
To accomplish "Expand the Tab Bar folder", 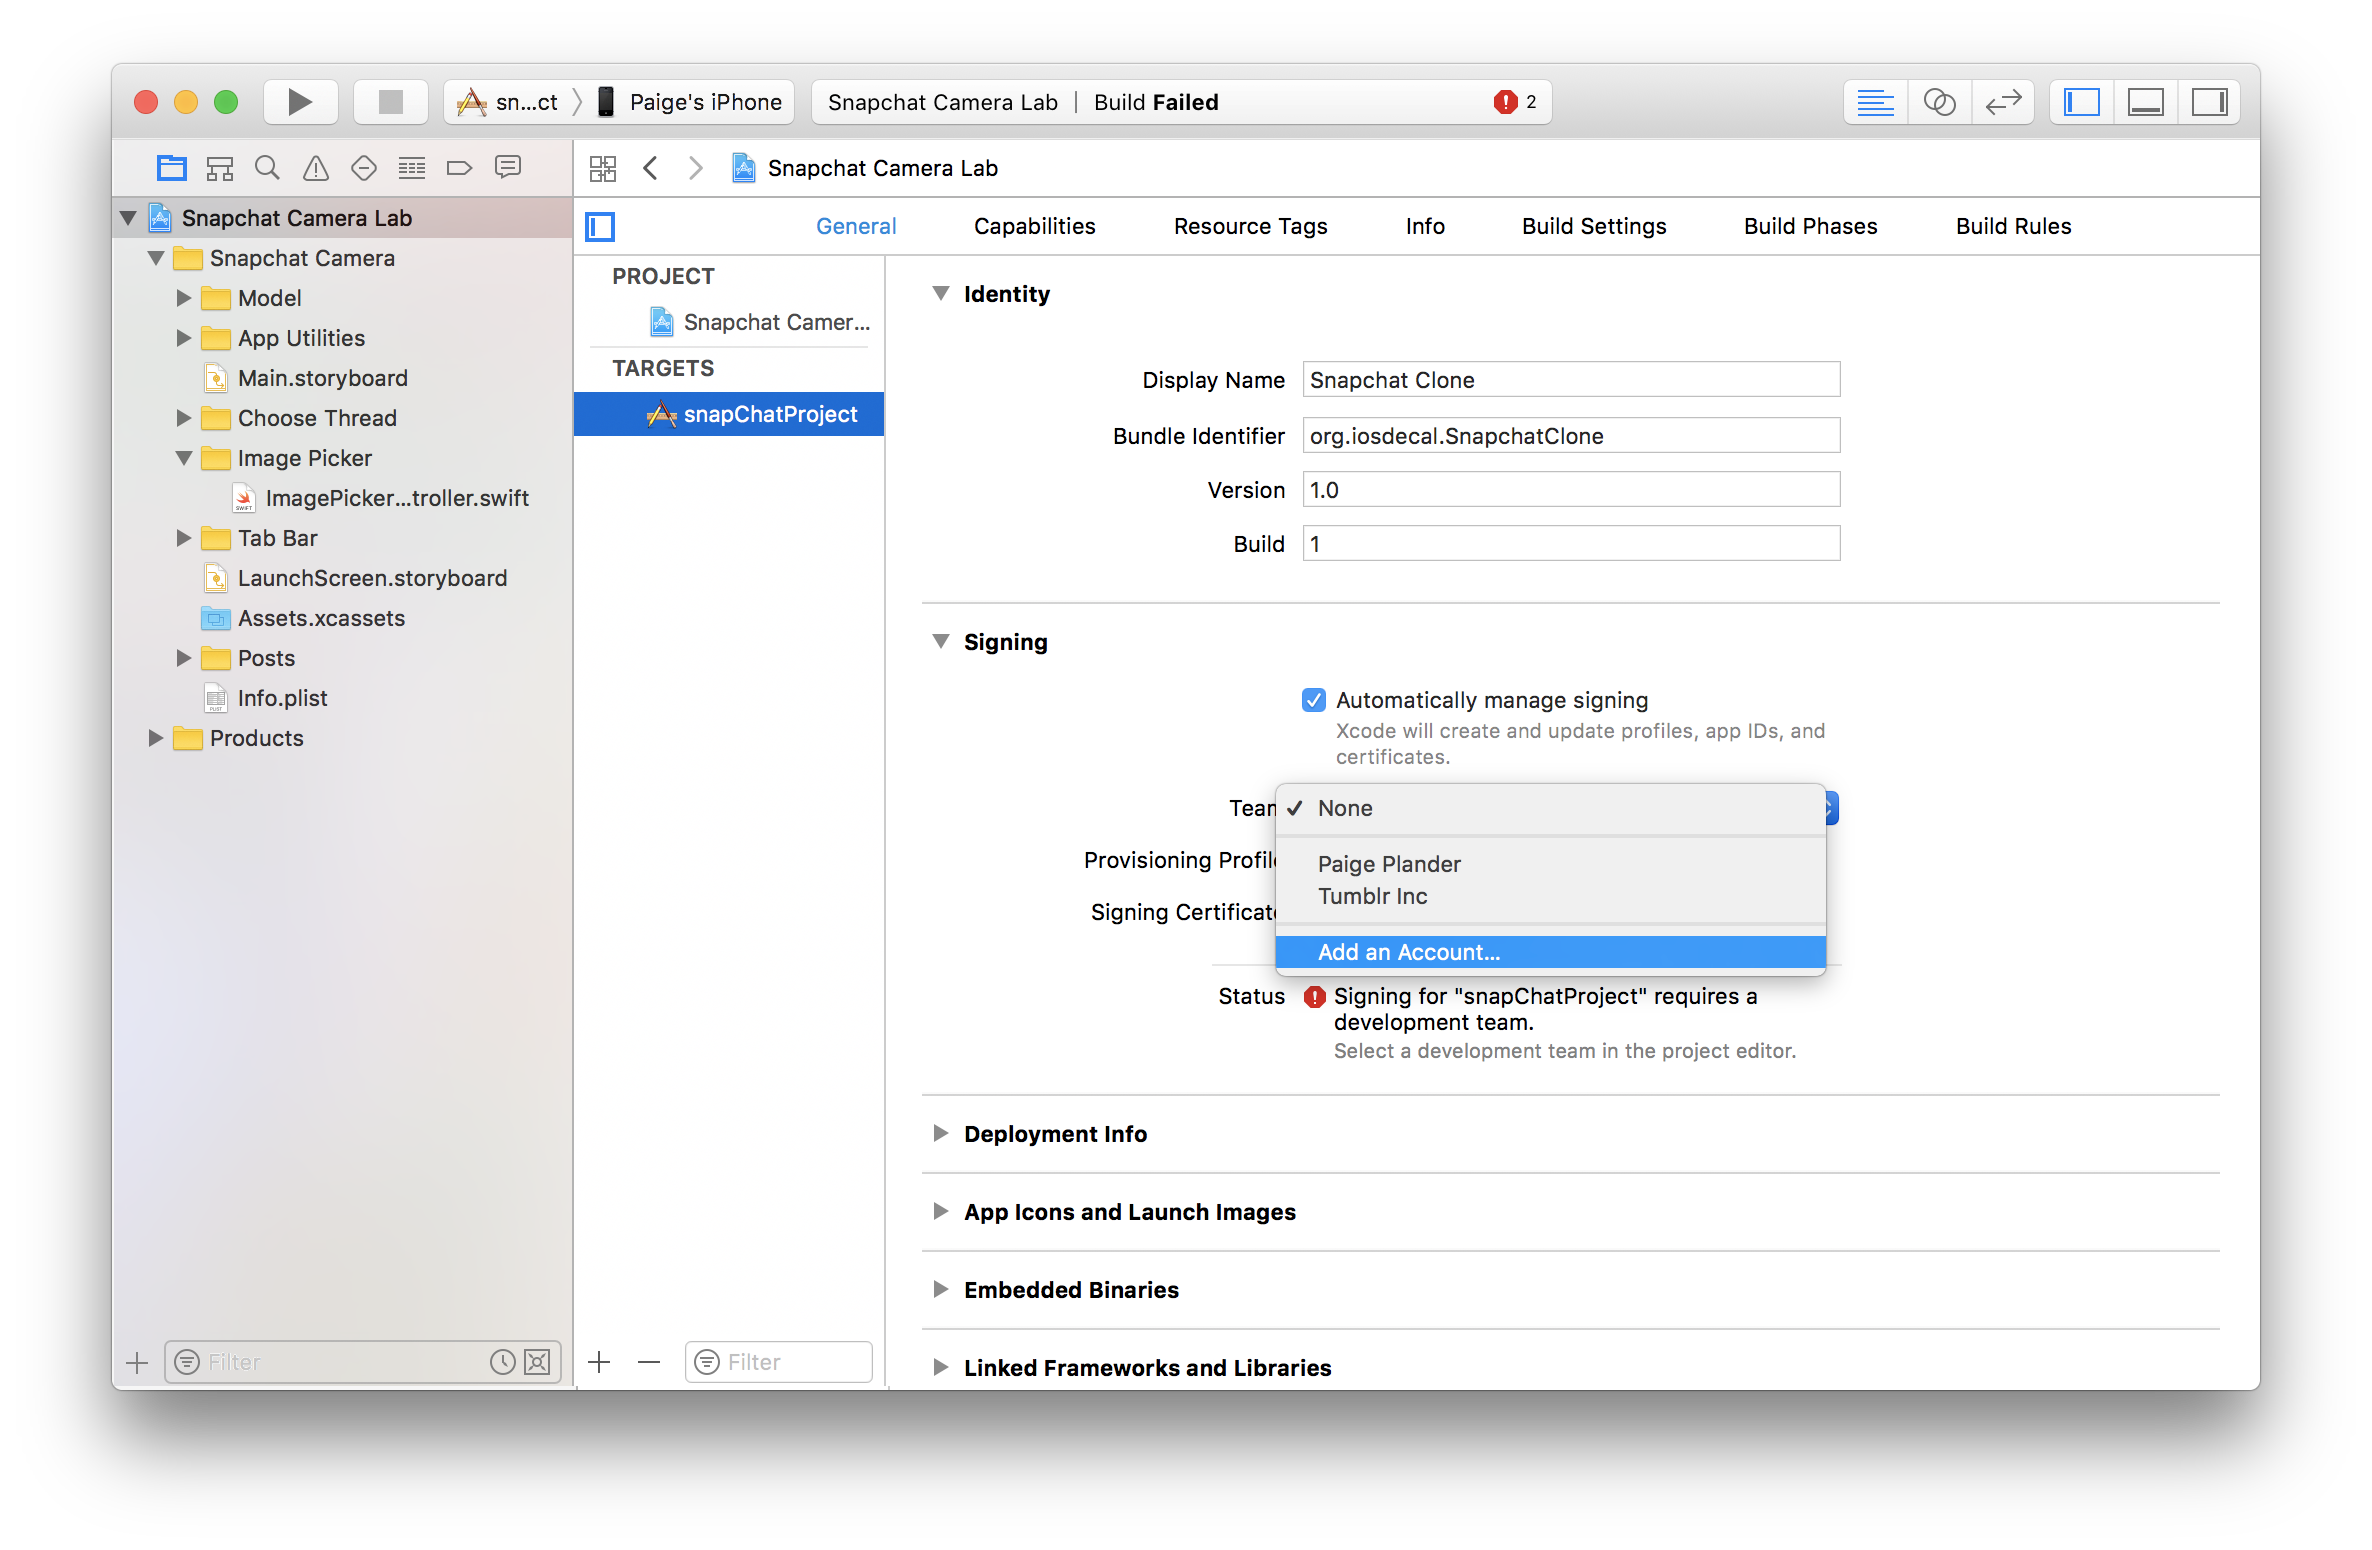I will coord(184,538).
